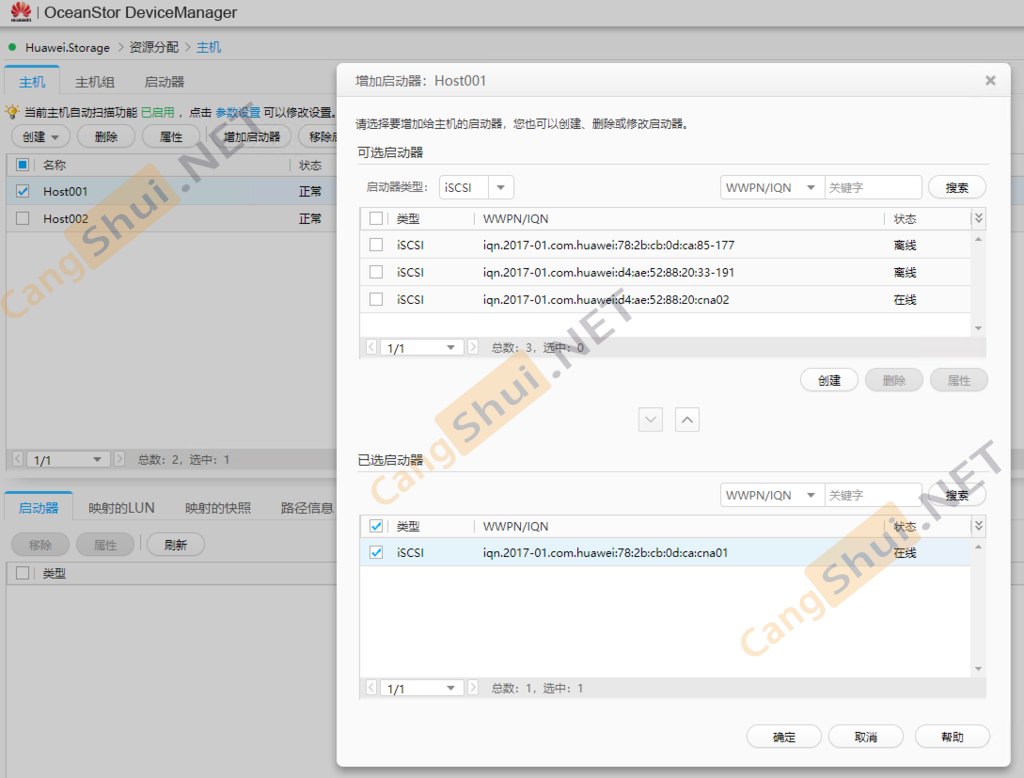Check the select-all box in available initiators
Image resolution: width=1024 pixels, height=778 pixels.
point(376,218)
